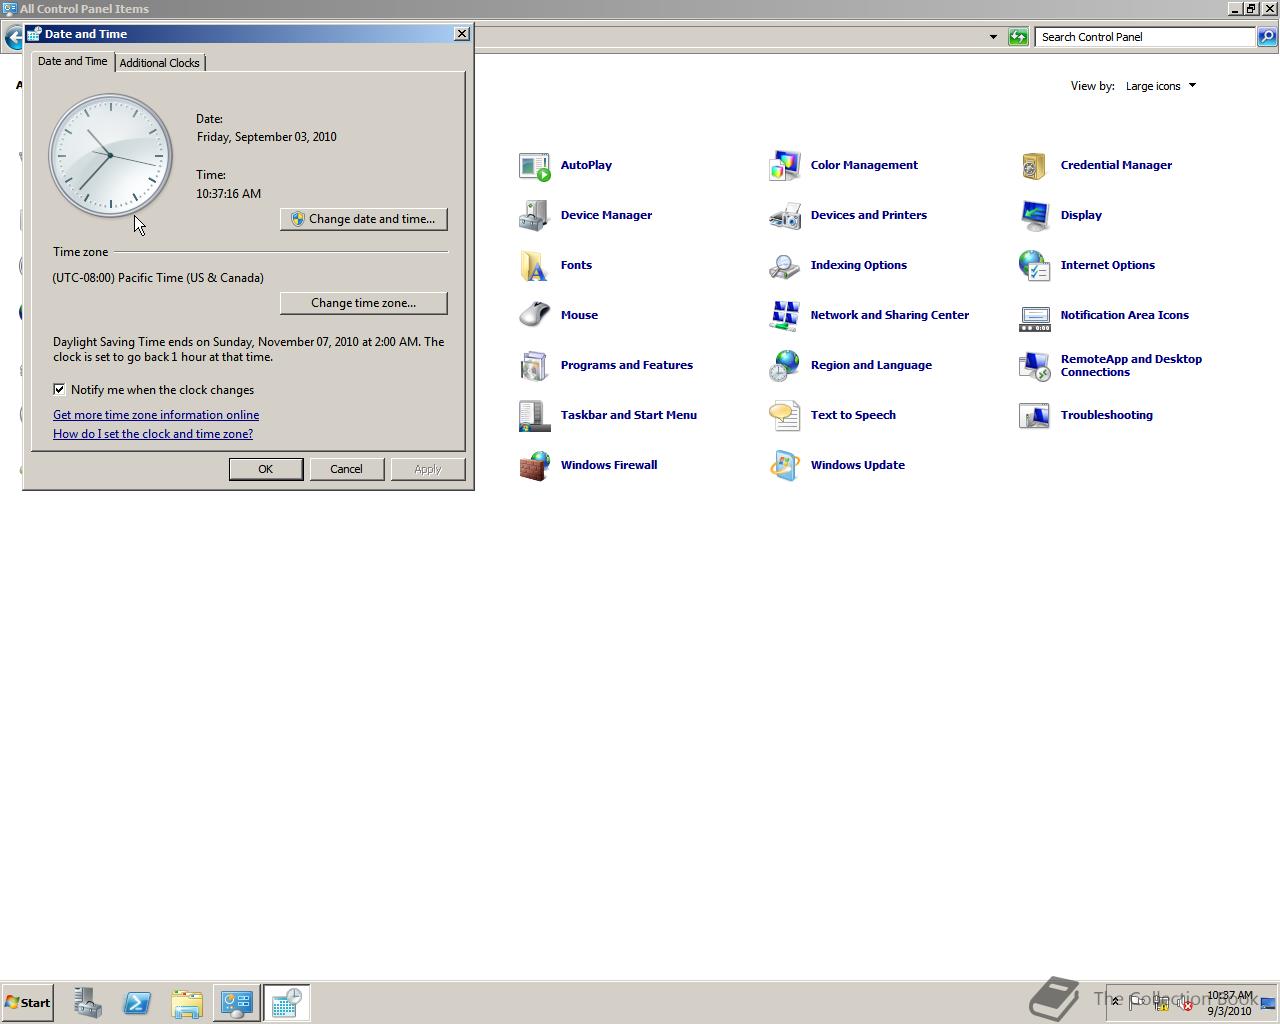Show hidden icons in the system tray
Viewport: 1280px width, 1024px height.
[x=1116, y=1002]
